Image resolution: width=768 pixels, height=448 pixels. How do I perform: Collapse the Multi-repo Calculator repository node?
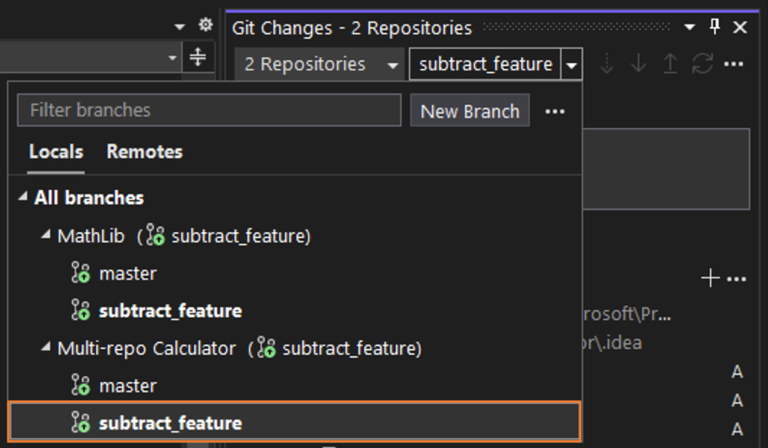[45, 348]
